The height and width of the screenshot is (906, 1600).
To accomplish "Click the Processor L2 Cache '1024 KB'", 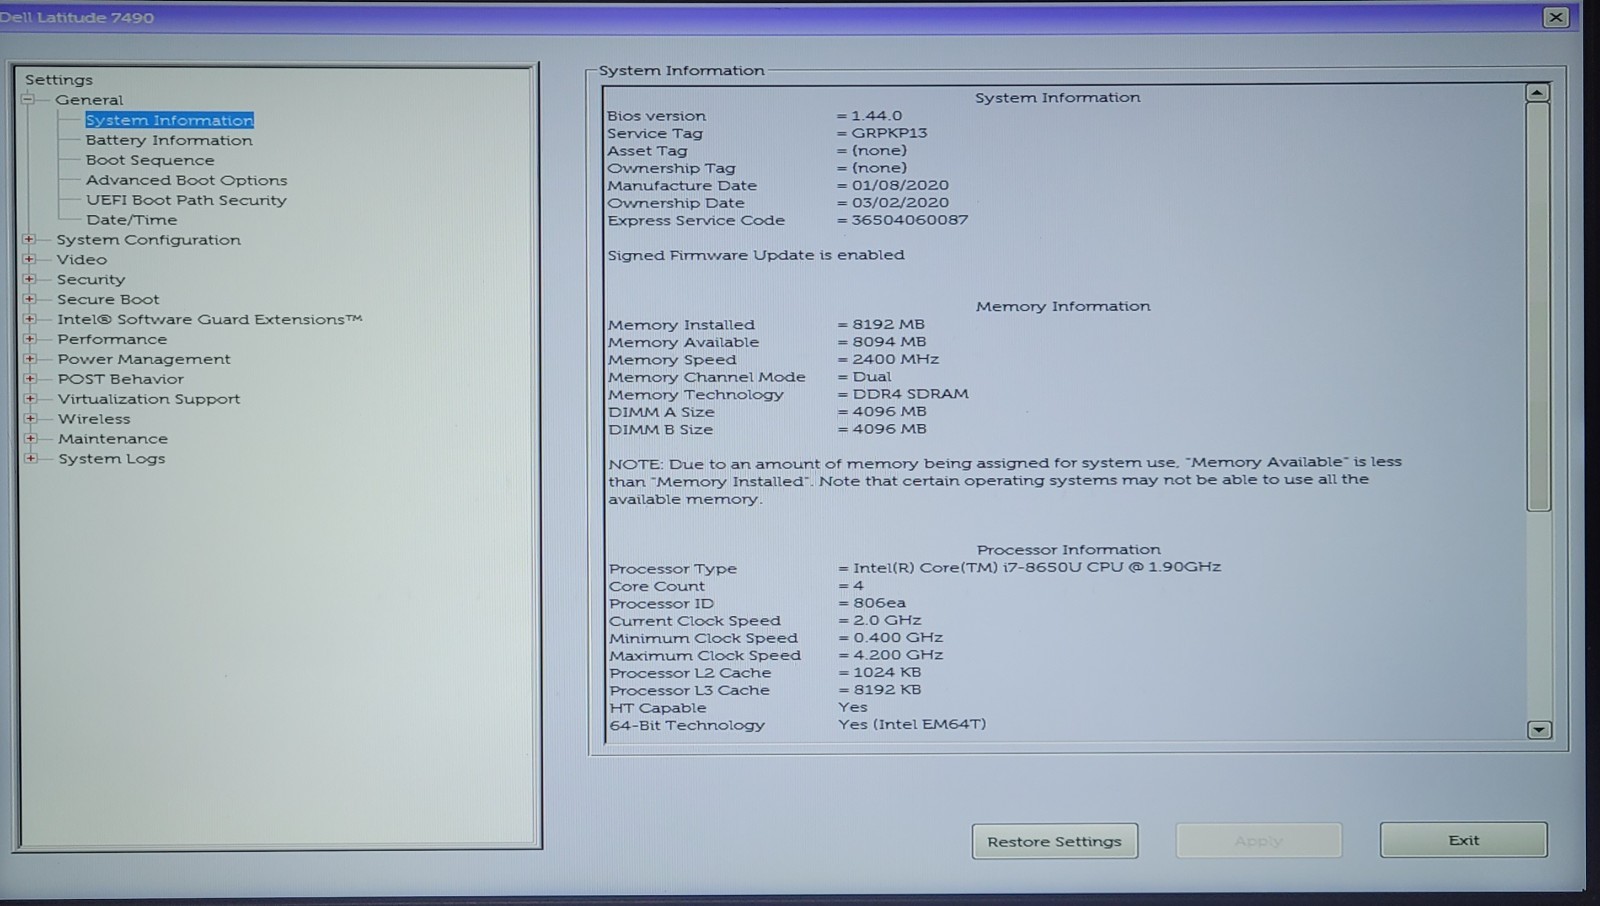I will click(x=887, y=672).
